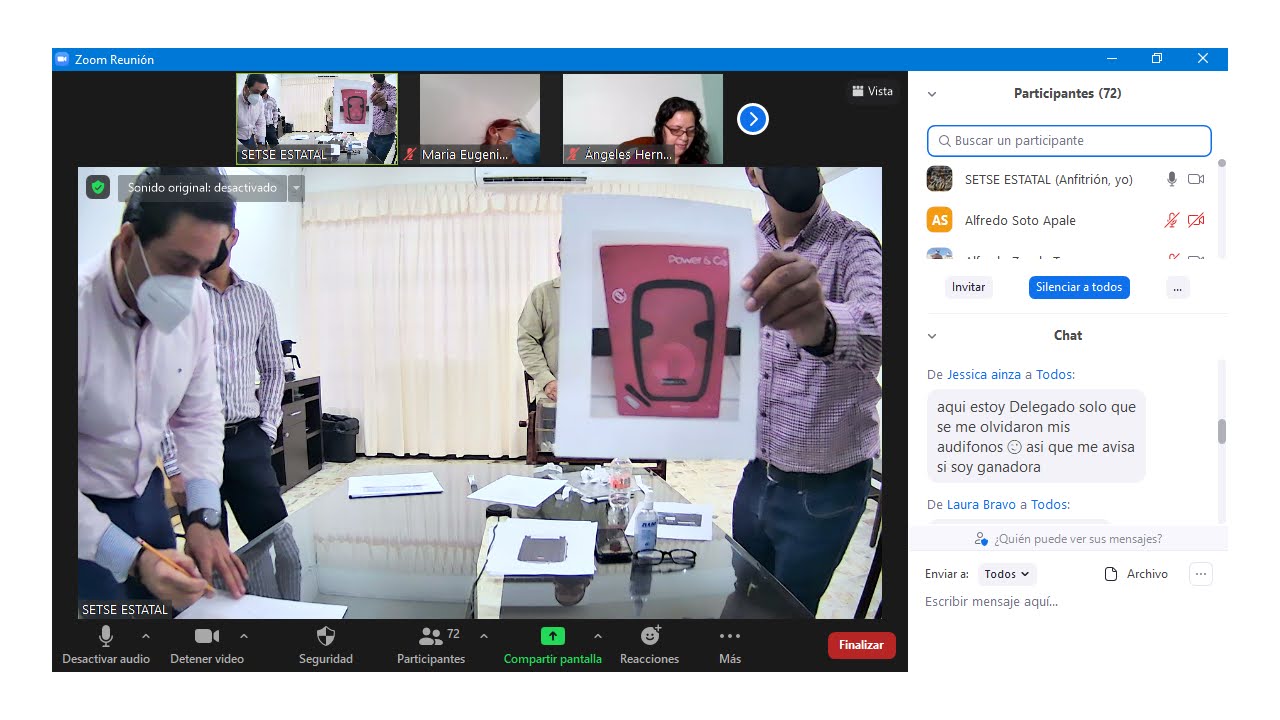This screenshot has height=720, width=1280.
Task: Open the Participantes panel icon
Action: [431, 636]
